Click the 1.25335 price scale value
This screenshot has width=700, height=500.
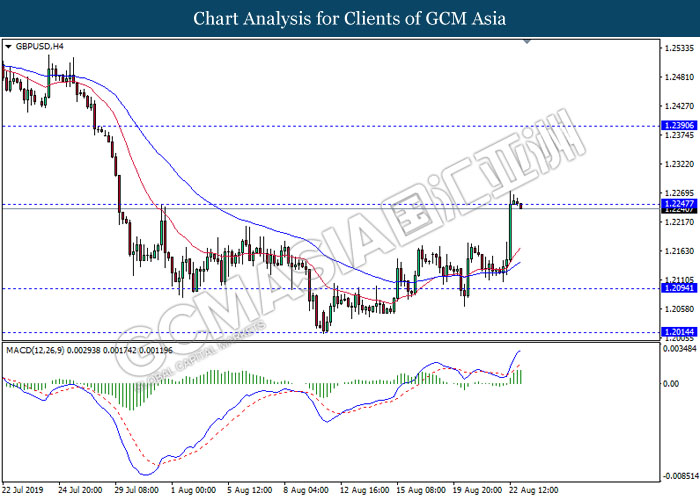pos(679,48)
